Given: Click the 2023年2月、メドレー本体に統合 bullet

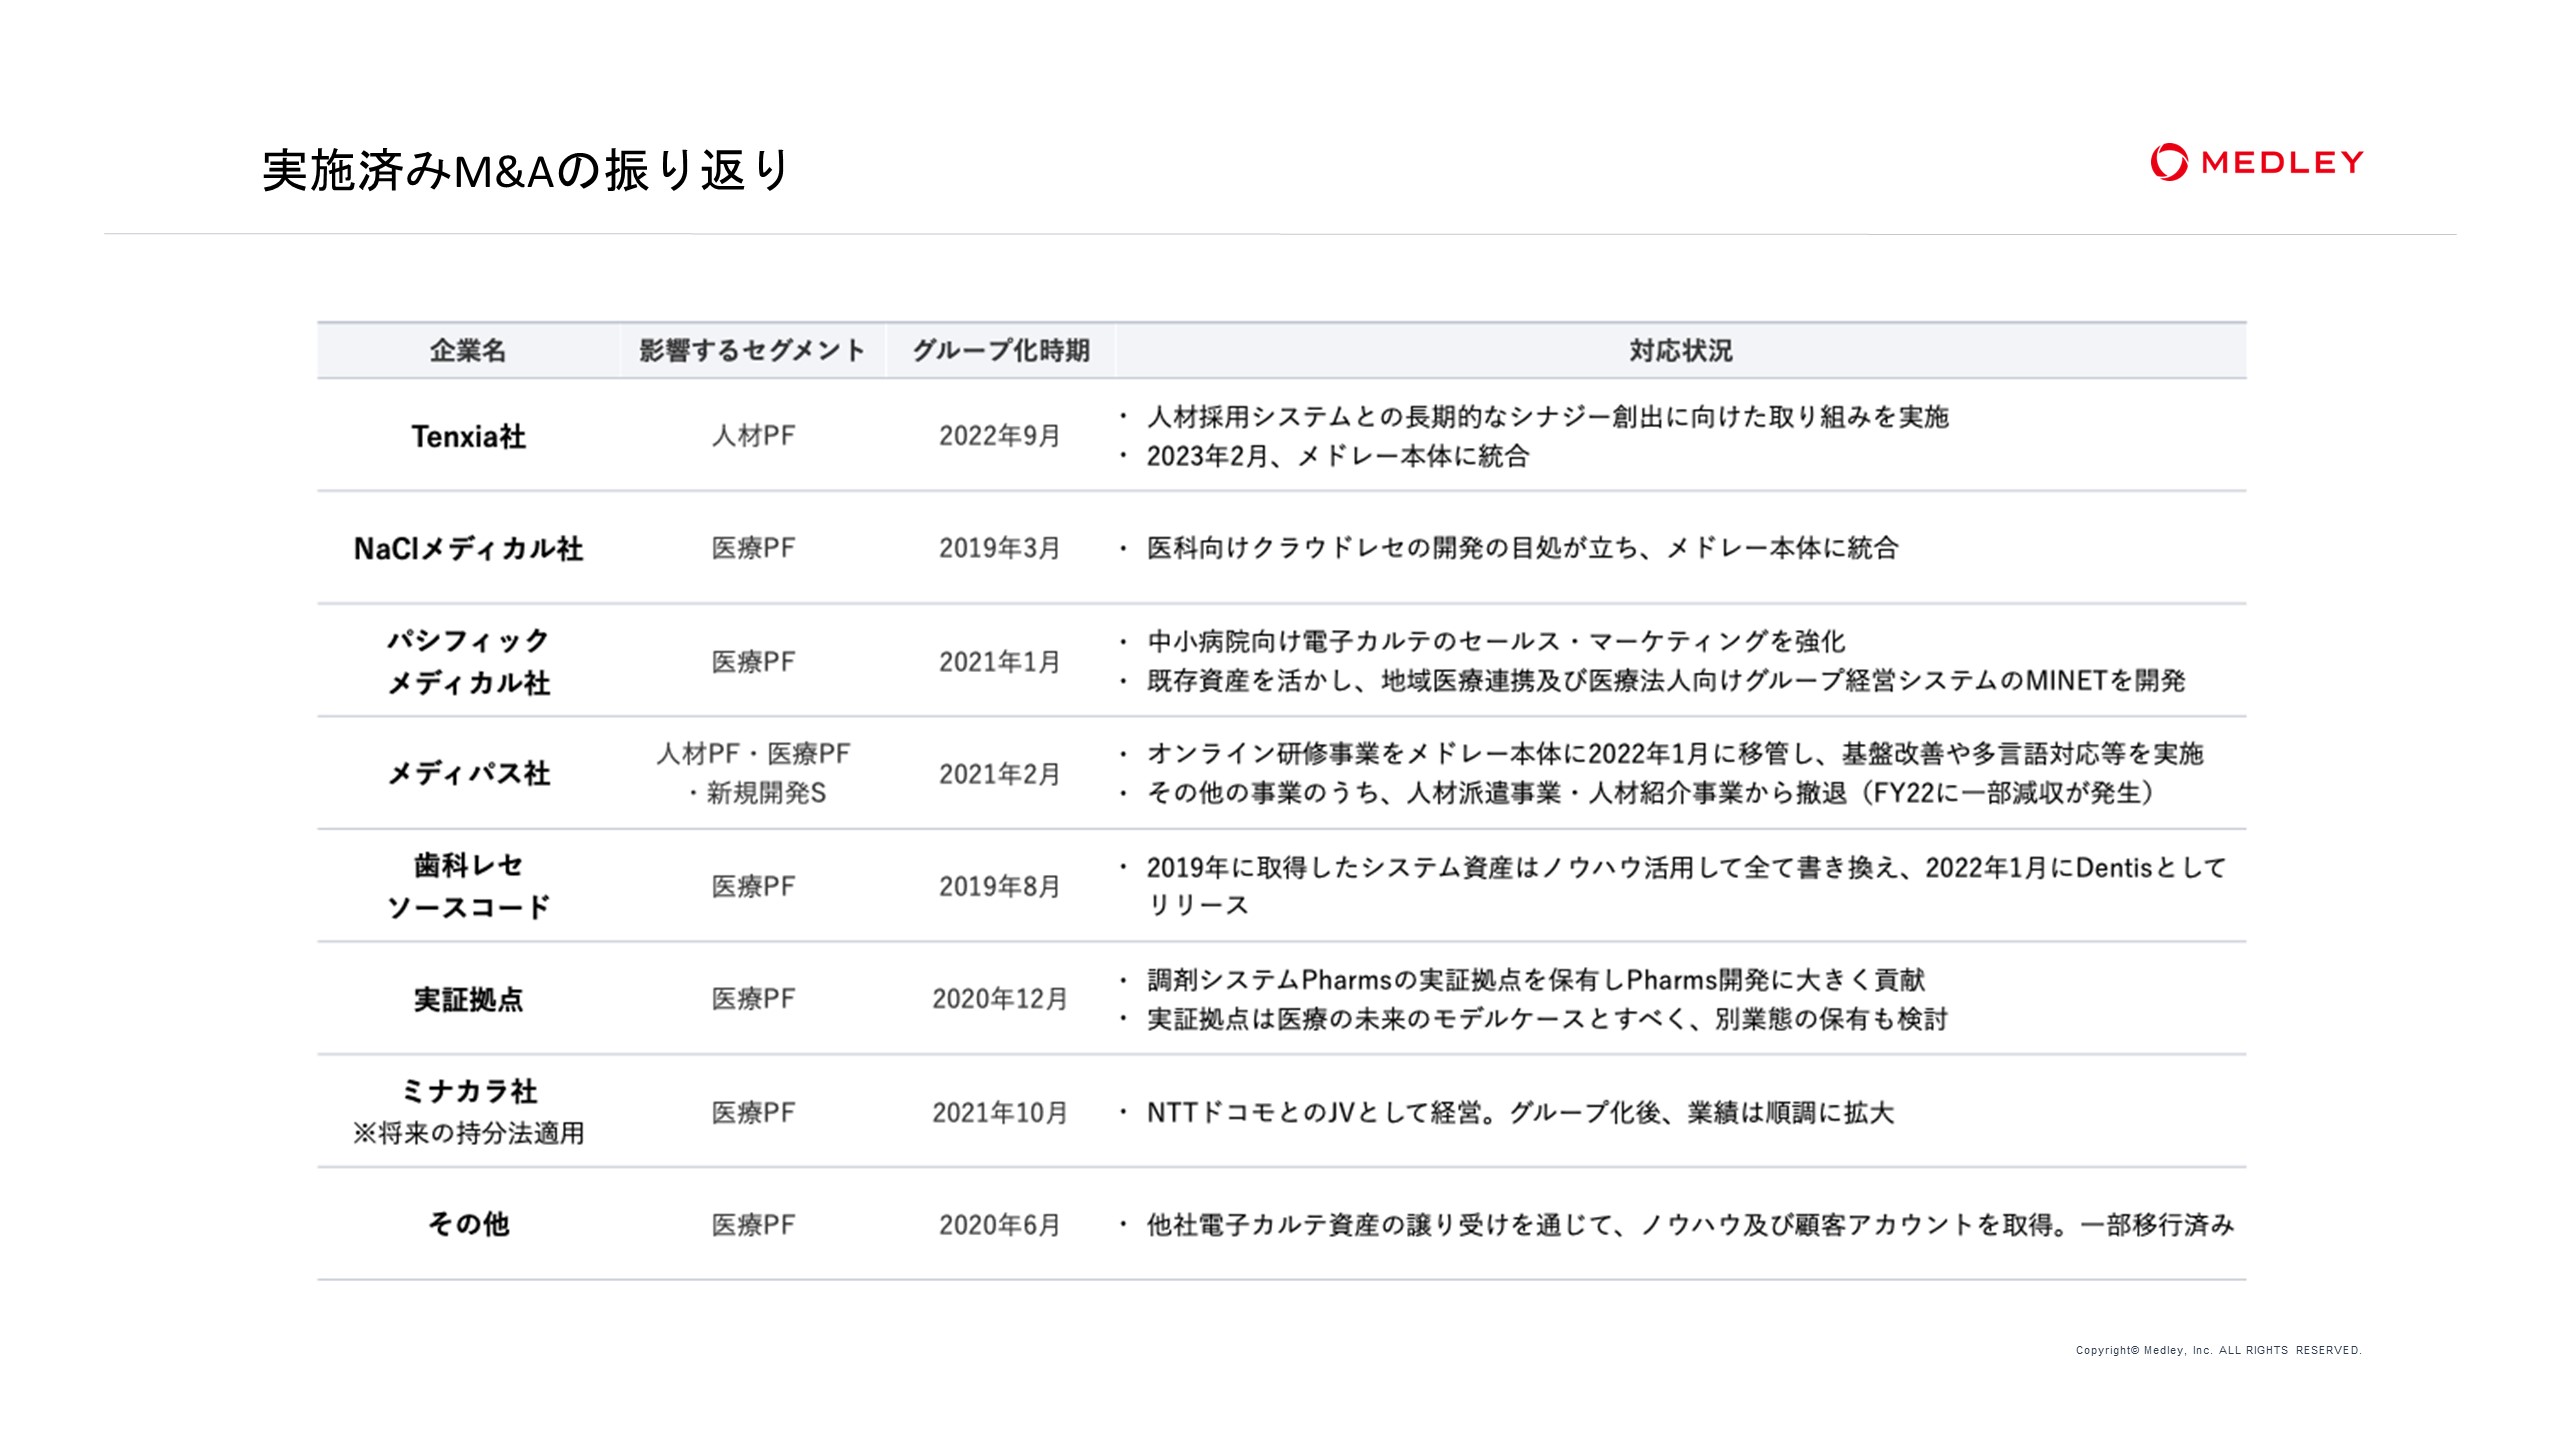Looking at the screenshot, I should pos(1338,456).
